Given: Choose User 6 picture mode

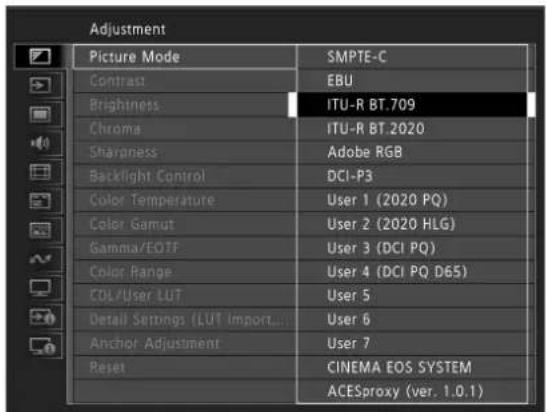Looking at the screenshot, I should pos(413,320).
